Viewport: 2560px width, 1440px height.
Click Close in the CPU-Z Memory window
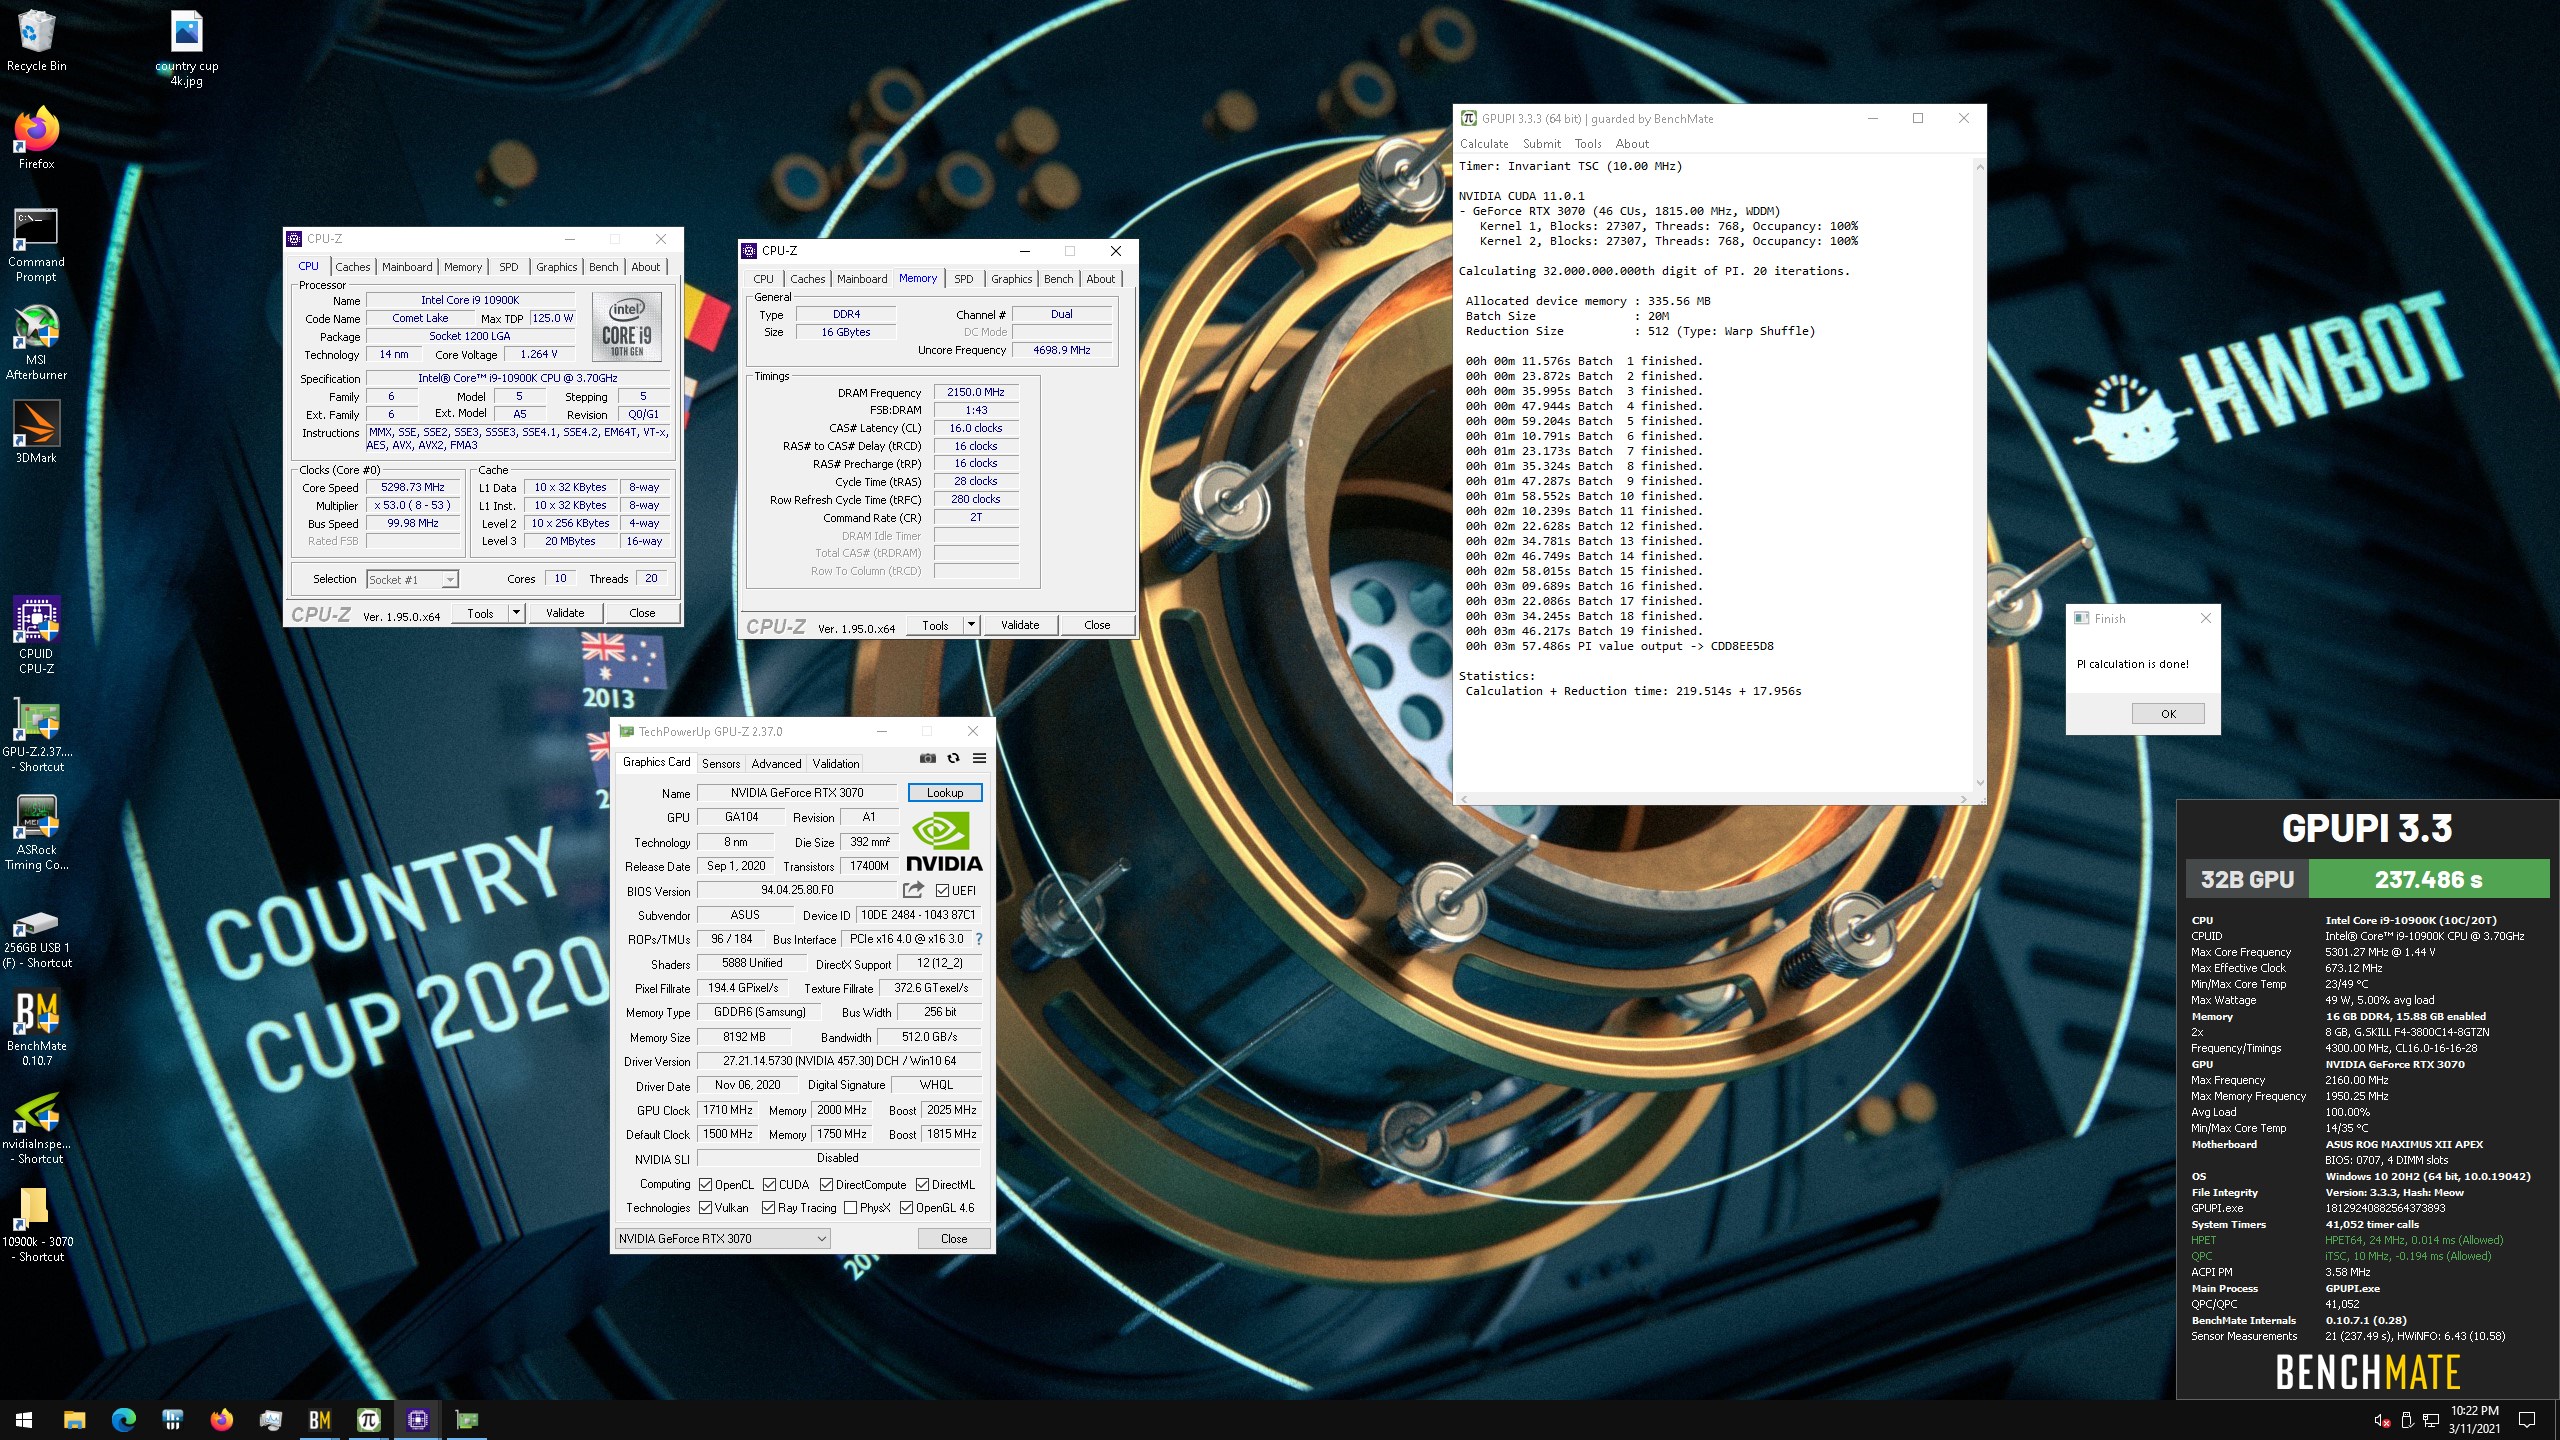[1097, 625]
